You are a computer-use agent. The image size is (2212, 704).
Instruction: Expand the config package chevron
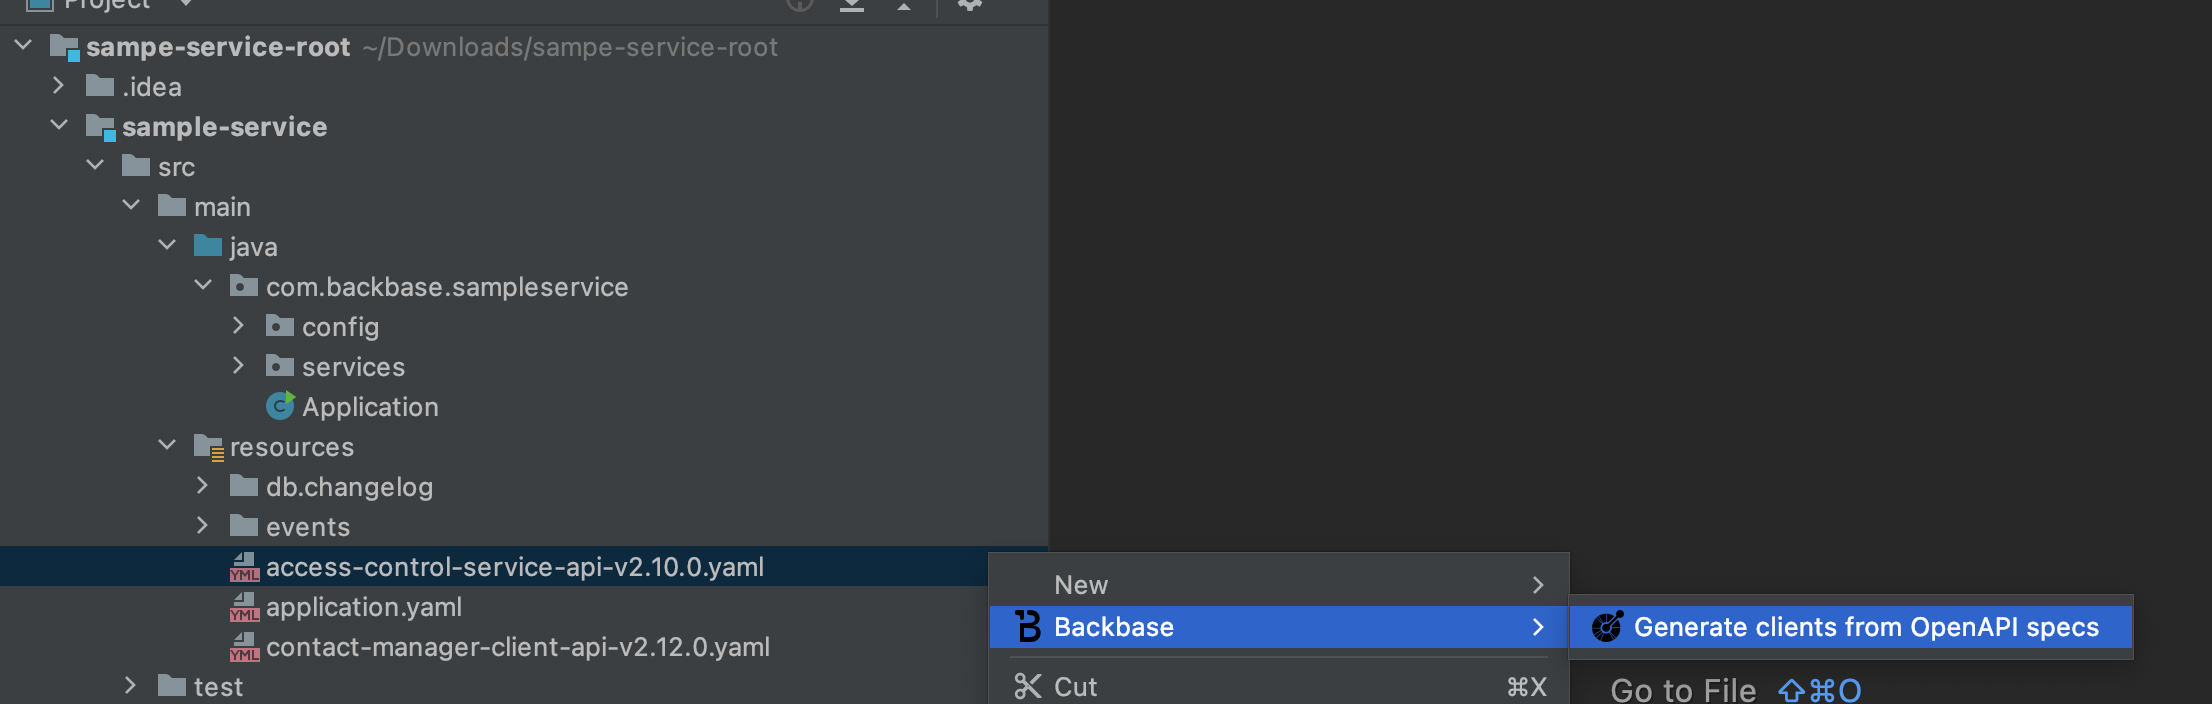[239, 326]
